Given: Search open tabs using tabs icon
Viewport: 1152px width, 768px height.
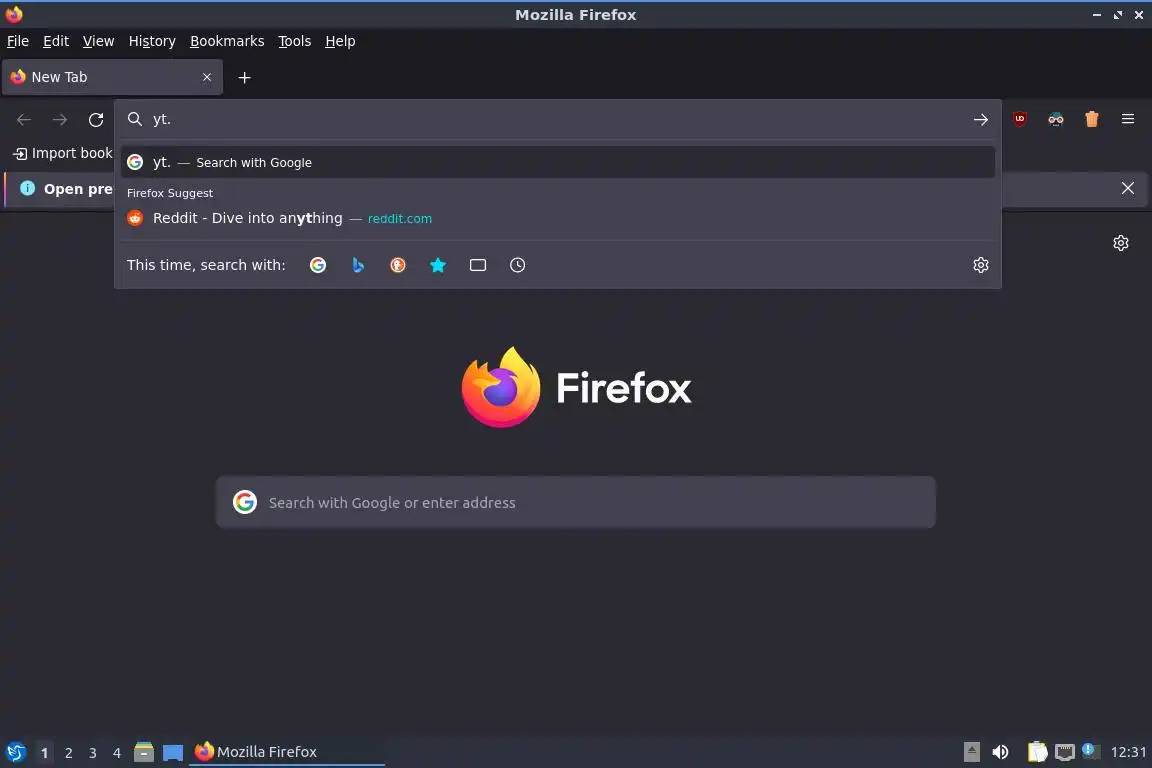Looking at the screenshot, I should coord(478,265).
